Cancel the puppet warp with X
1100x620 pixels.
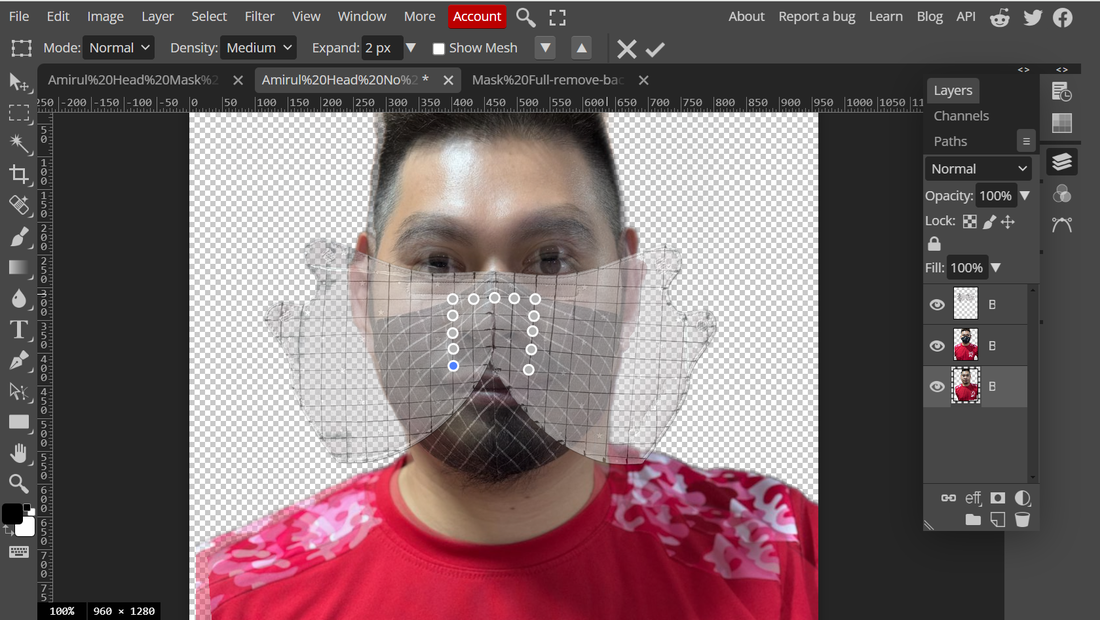pyautogui.click(x=626, y=48)
